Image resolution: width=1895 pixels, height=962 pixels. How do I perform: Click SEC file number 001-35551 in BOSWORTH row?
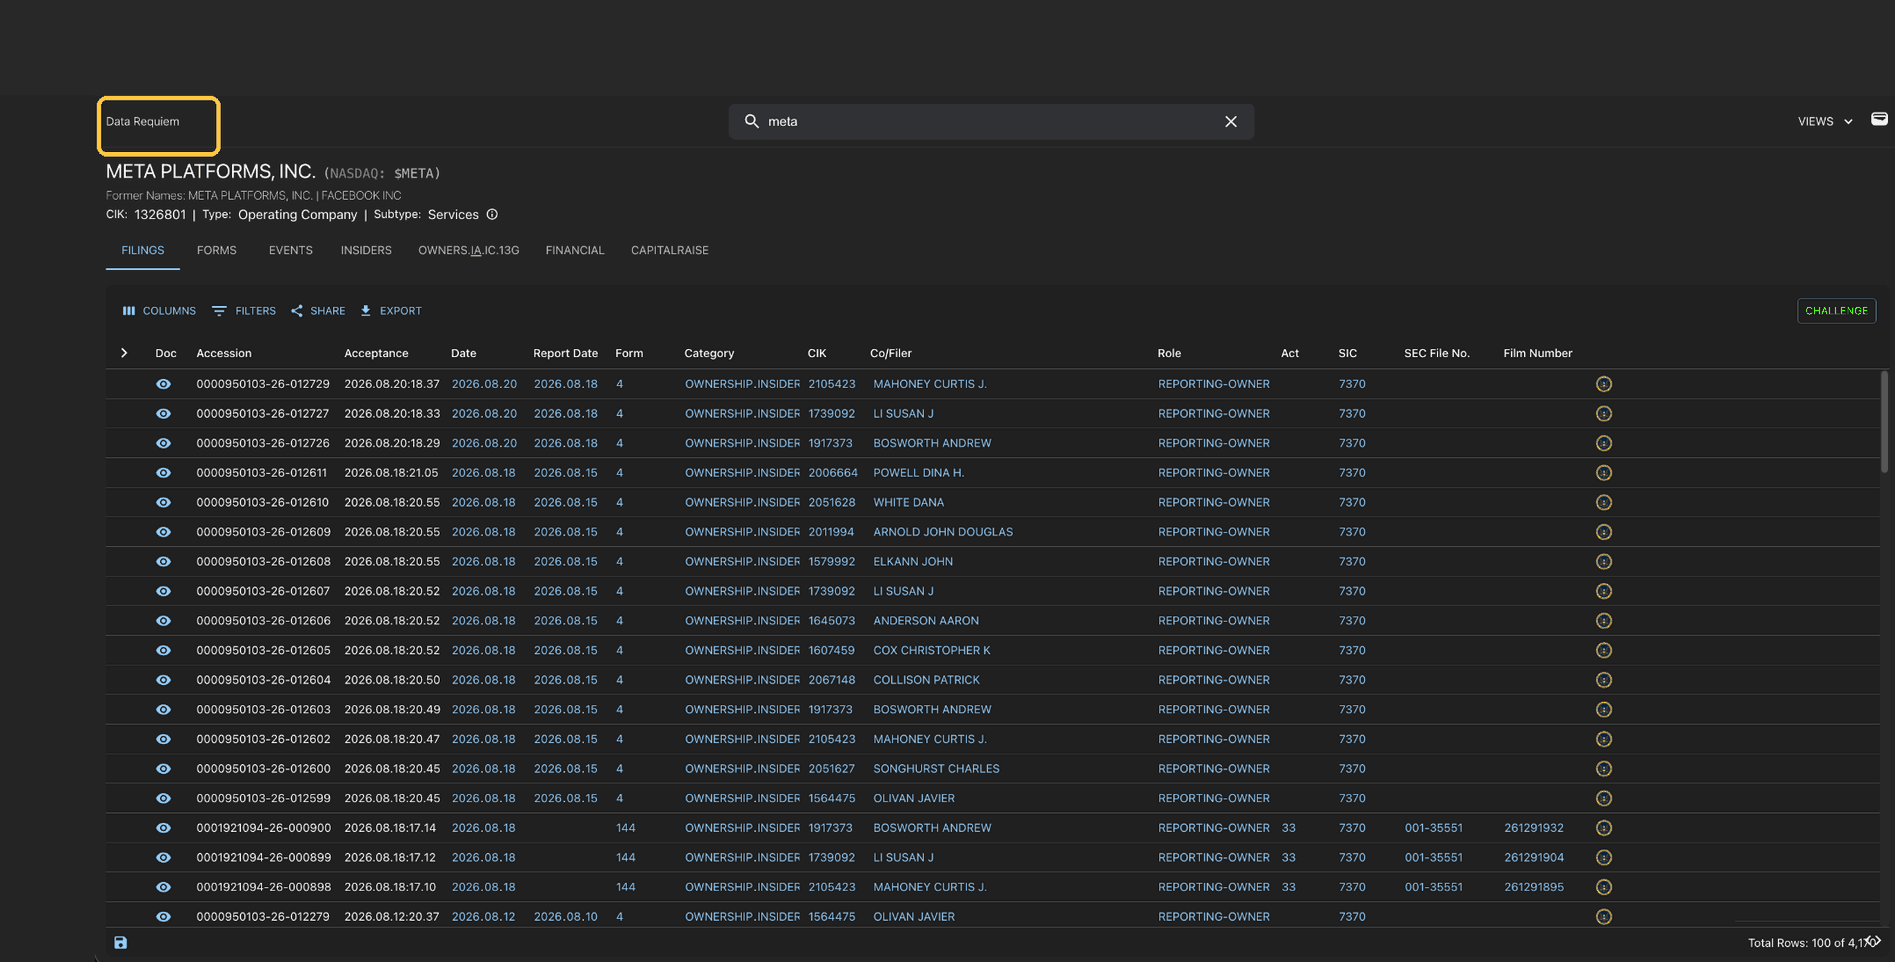click(1433, 828)
